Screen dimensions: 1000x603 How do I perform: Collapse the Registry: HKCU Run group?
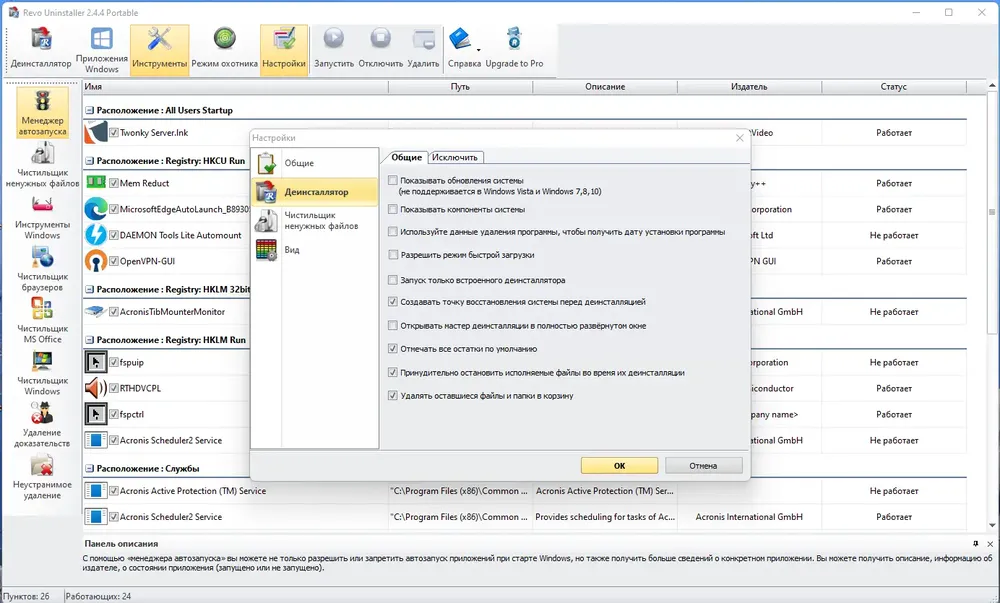coord(90,161)
